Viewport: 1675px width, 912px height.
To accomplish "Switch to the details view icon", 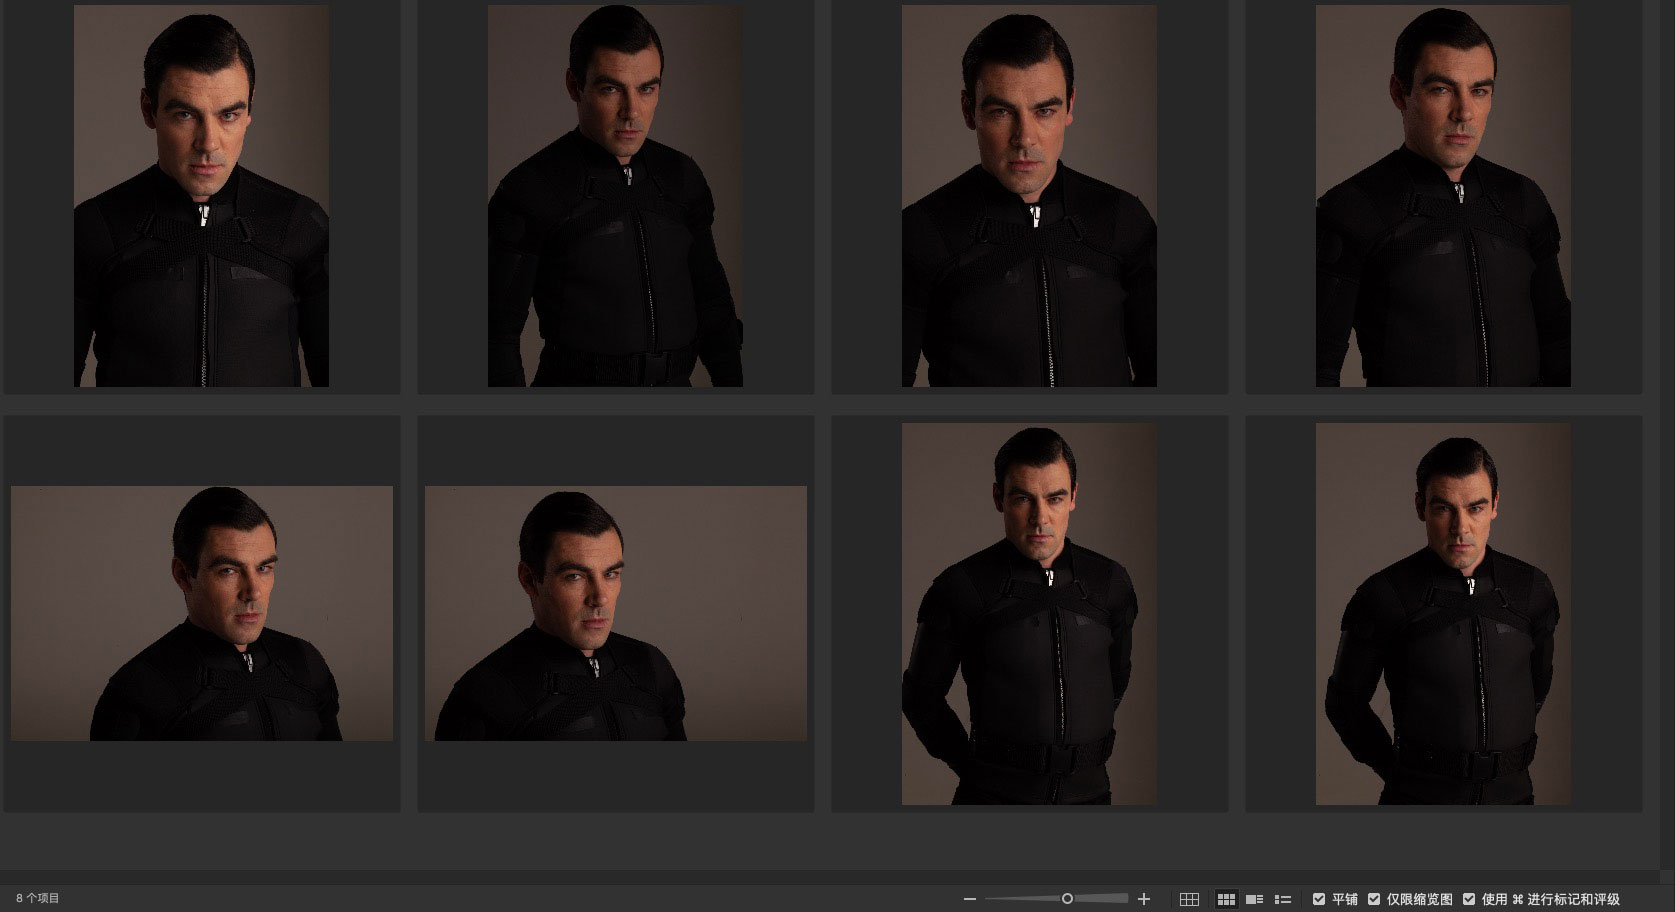I will (x=1254, y=899).
